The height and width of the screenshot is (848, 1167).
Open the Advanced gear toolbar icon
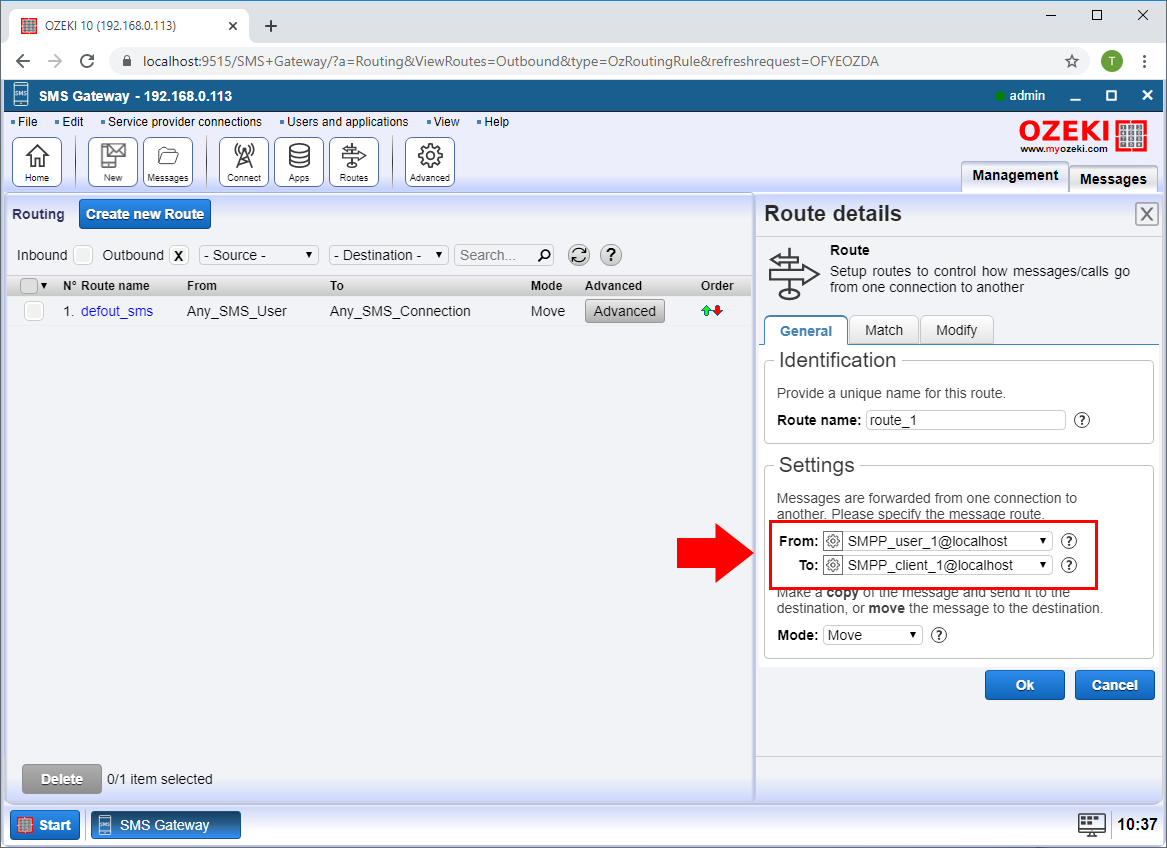(430, 162)
